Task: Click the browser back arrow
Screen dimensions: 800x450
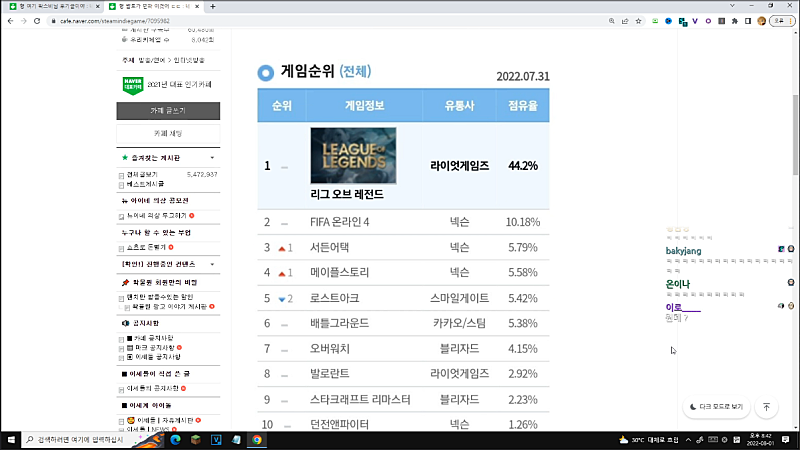Action: coord(10,21)
